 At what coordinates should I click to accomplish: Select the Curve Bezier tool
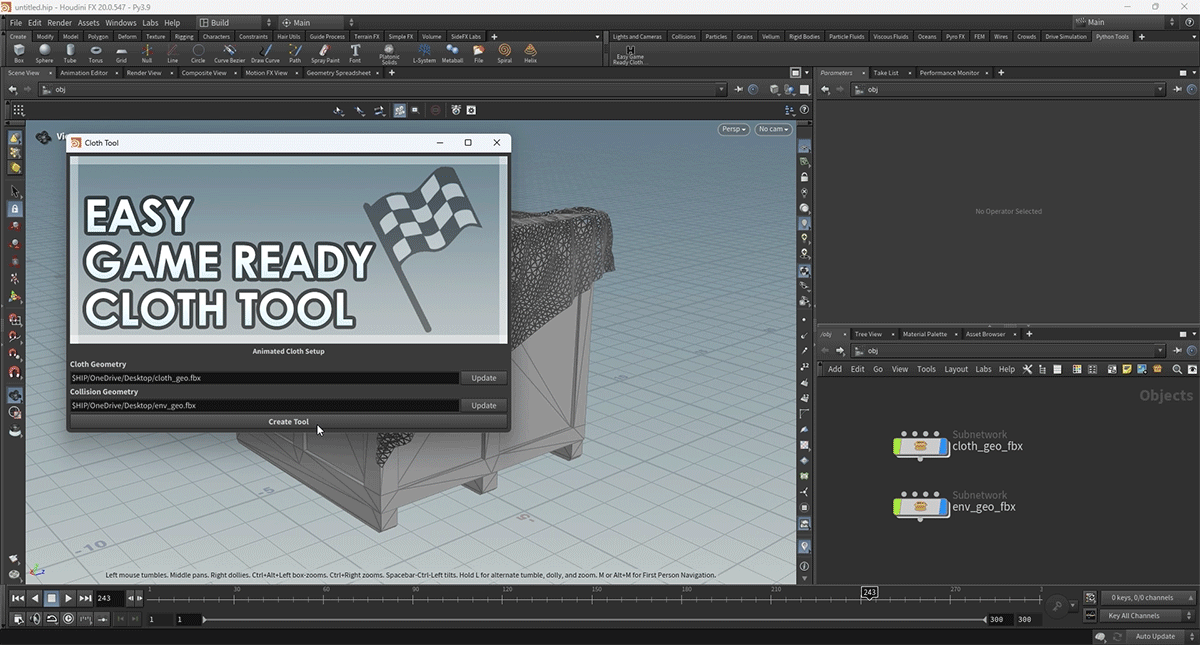[x=230, y=53]
